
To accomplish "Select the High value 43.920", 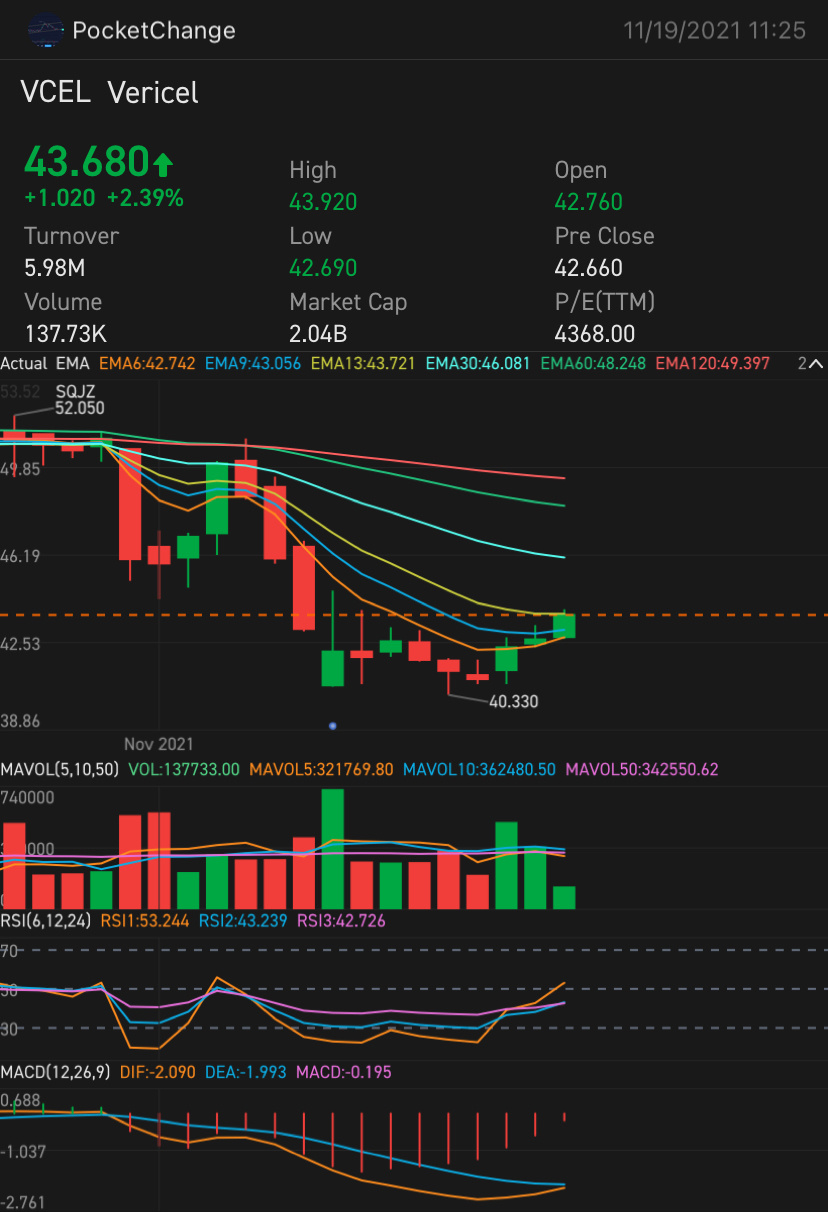I will point(323,202).
